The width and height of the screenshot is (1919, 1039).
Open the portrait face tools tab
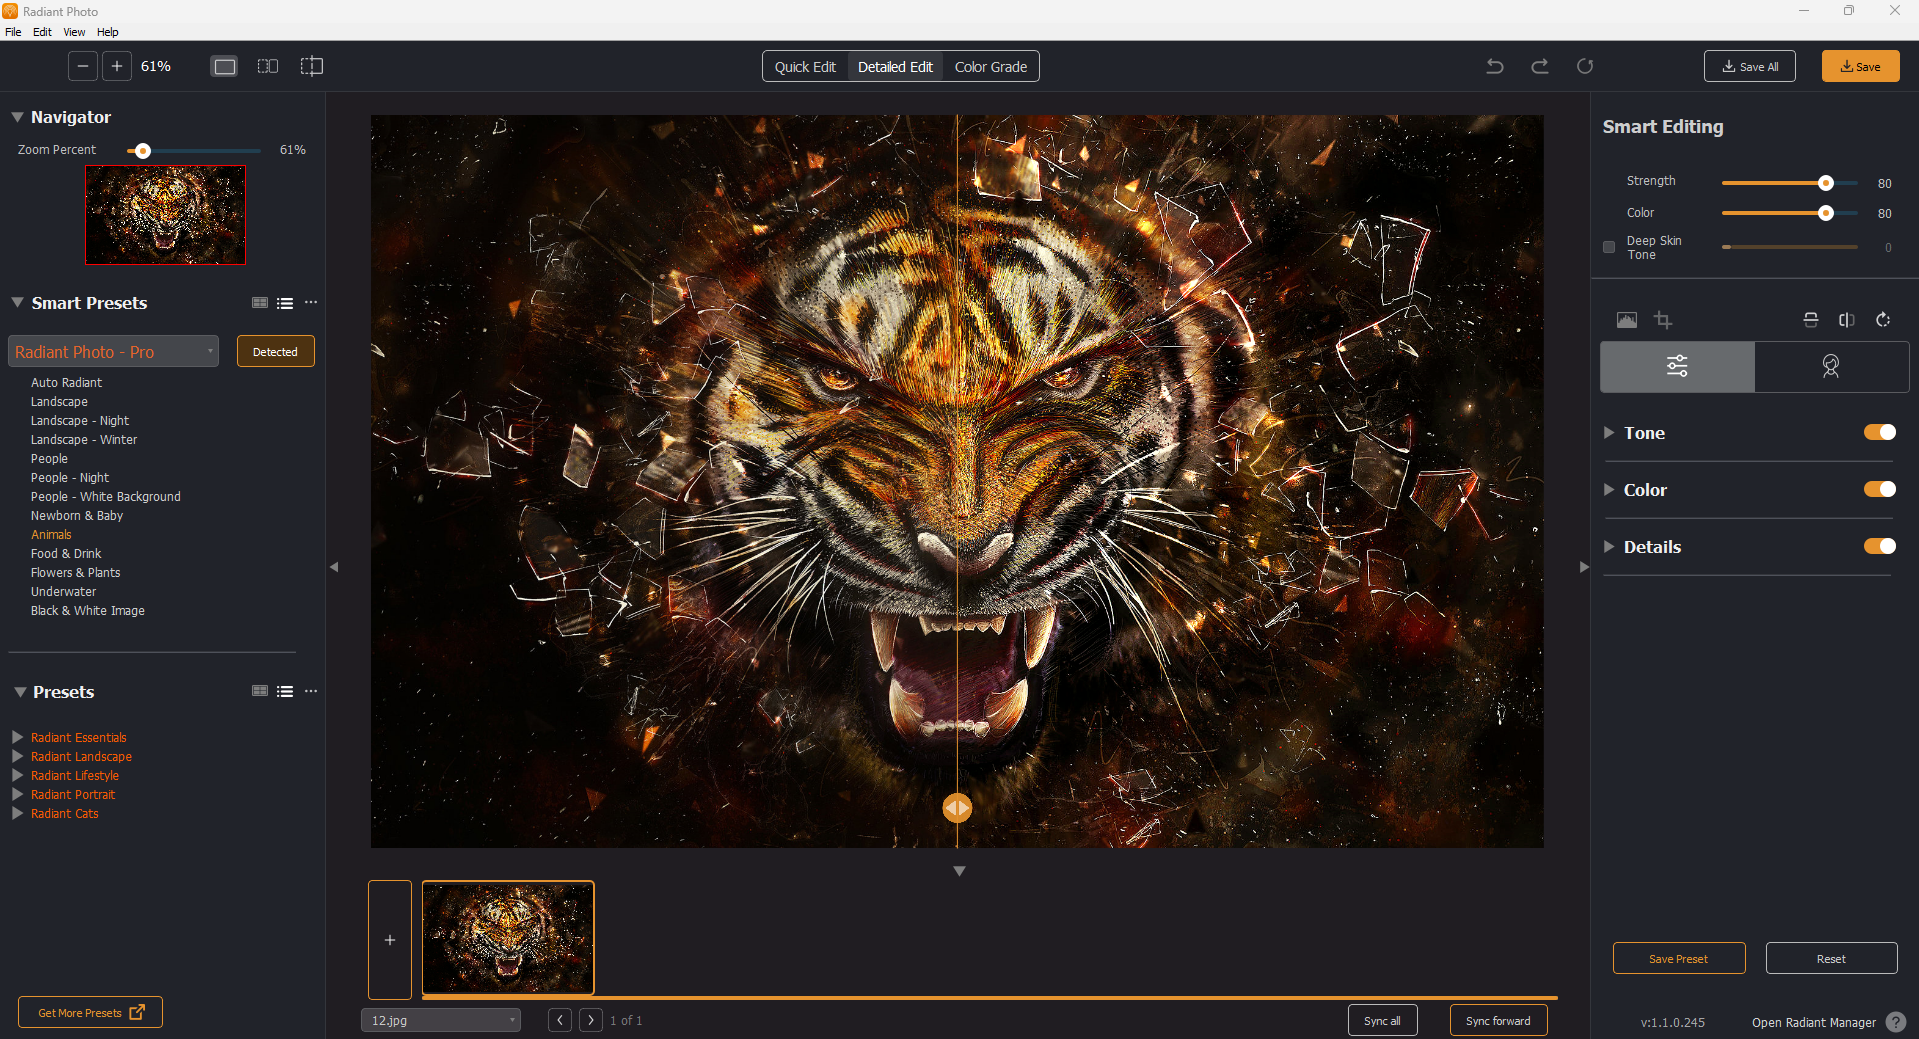tap(1831, 366)
